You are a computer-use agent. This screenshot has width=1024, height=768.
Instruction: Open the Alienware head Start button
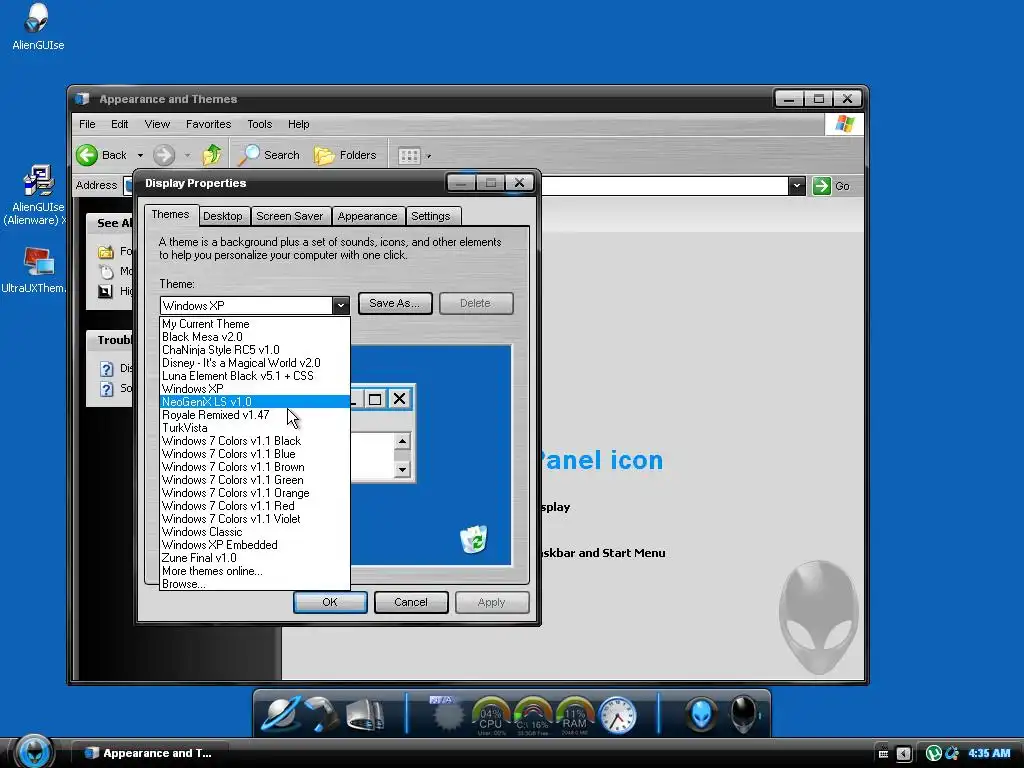click(34, 751)
